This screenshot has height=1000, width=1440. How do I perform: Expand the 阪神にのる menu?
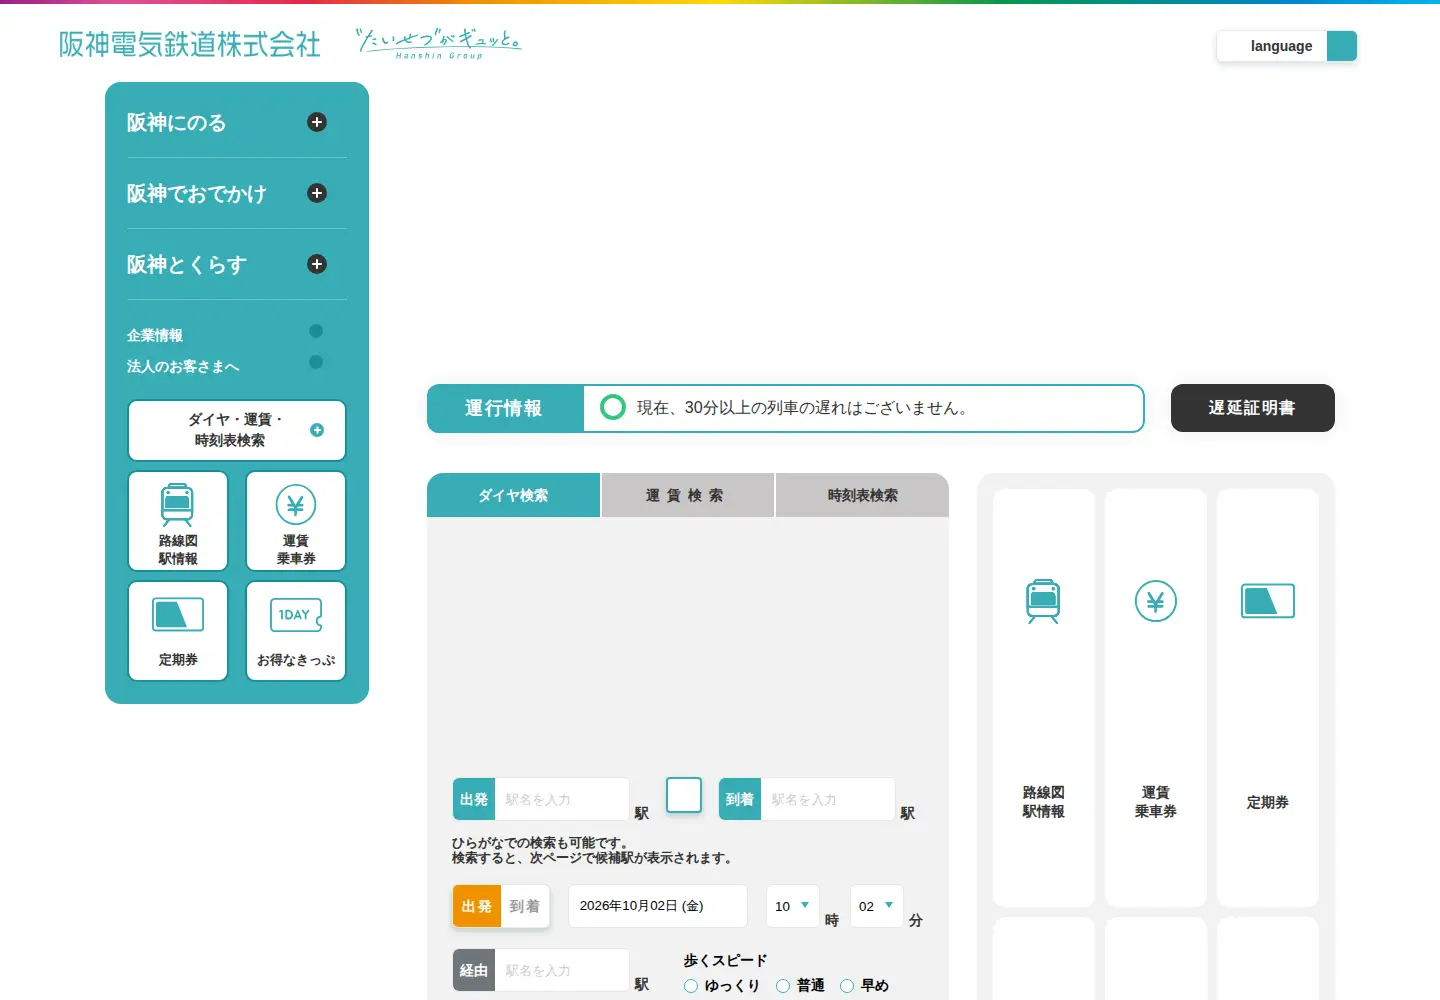point(317,122)
